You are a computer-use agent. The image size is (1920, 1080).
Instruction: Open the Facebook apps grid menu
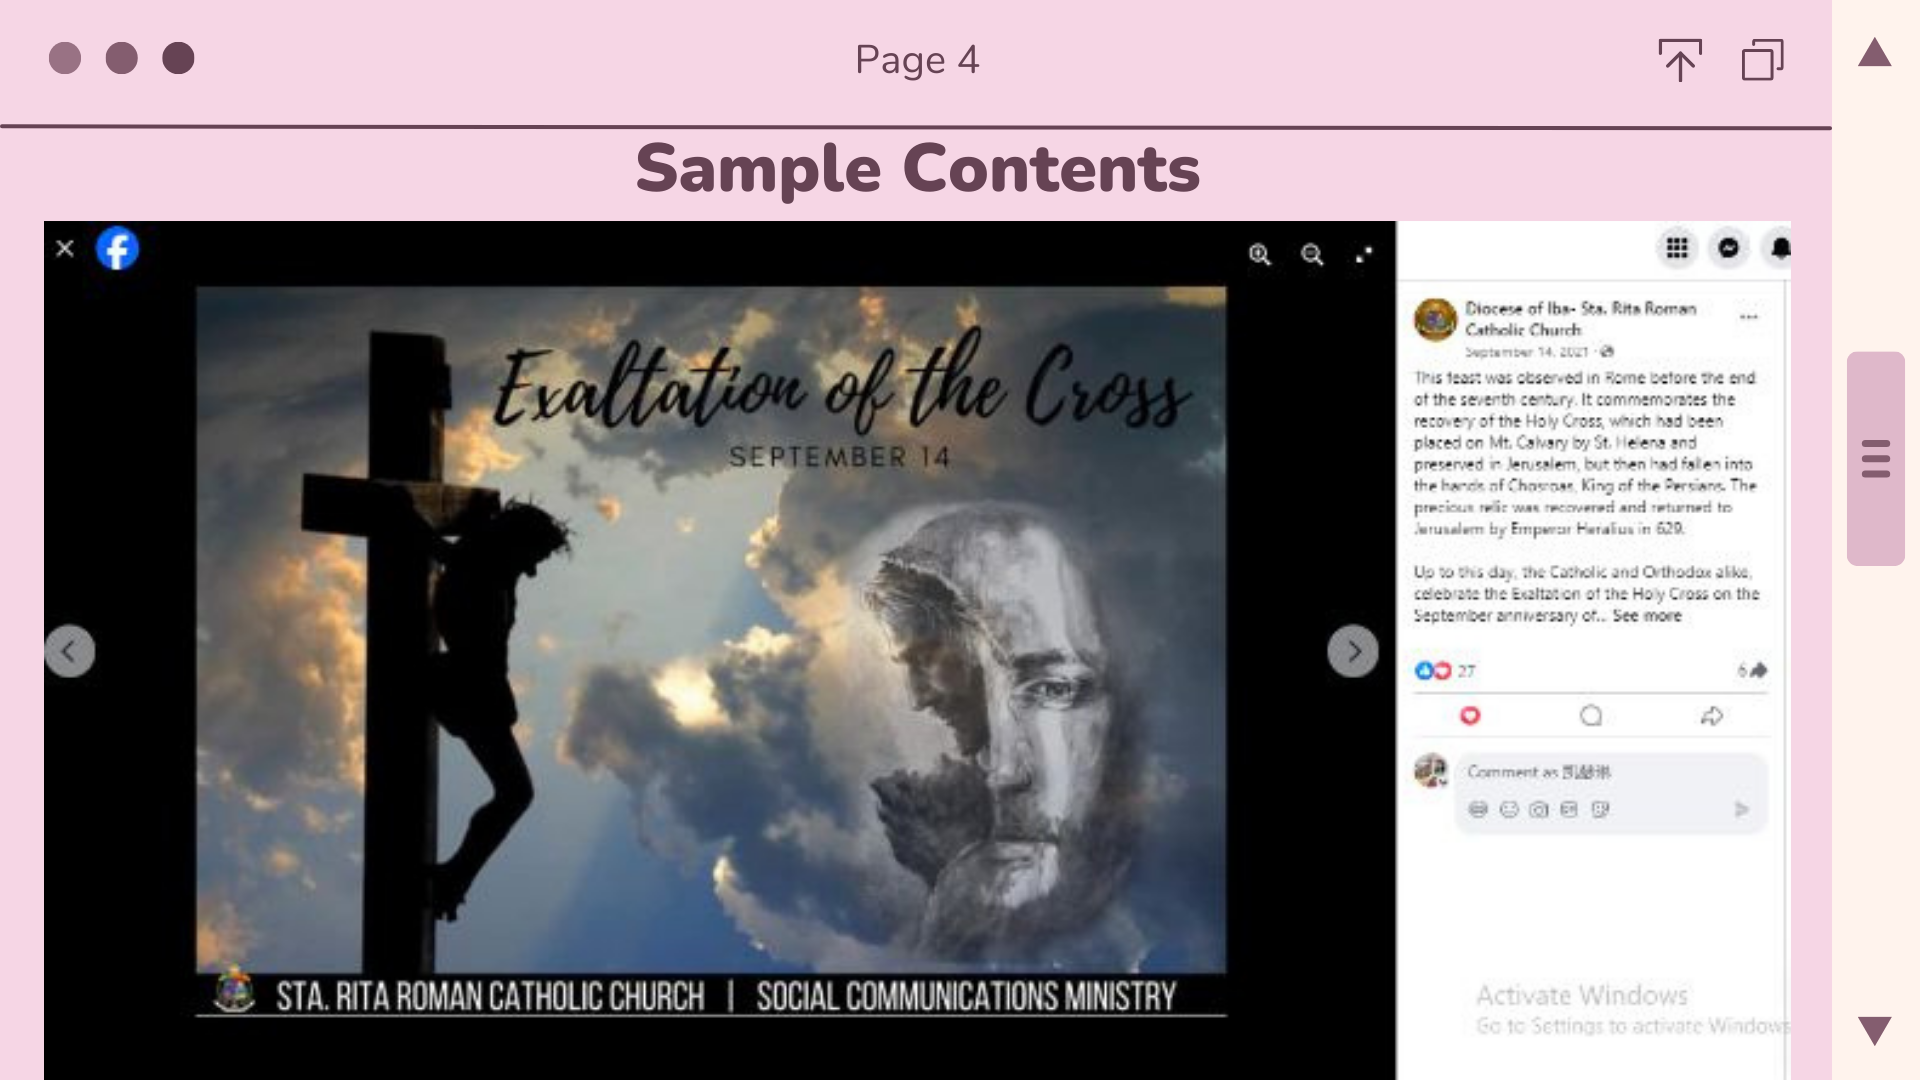click(x=1677, y=248)
